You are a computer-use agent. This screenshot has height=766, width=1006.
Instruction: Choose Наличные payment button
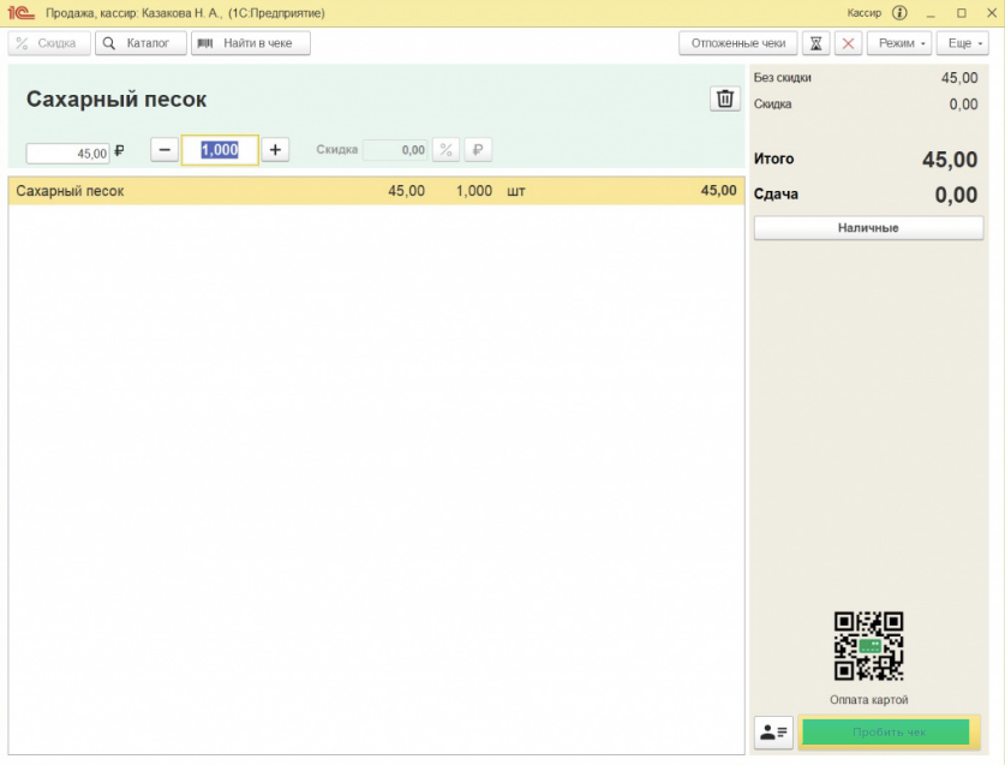click(868, 228)
